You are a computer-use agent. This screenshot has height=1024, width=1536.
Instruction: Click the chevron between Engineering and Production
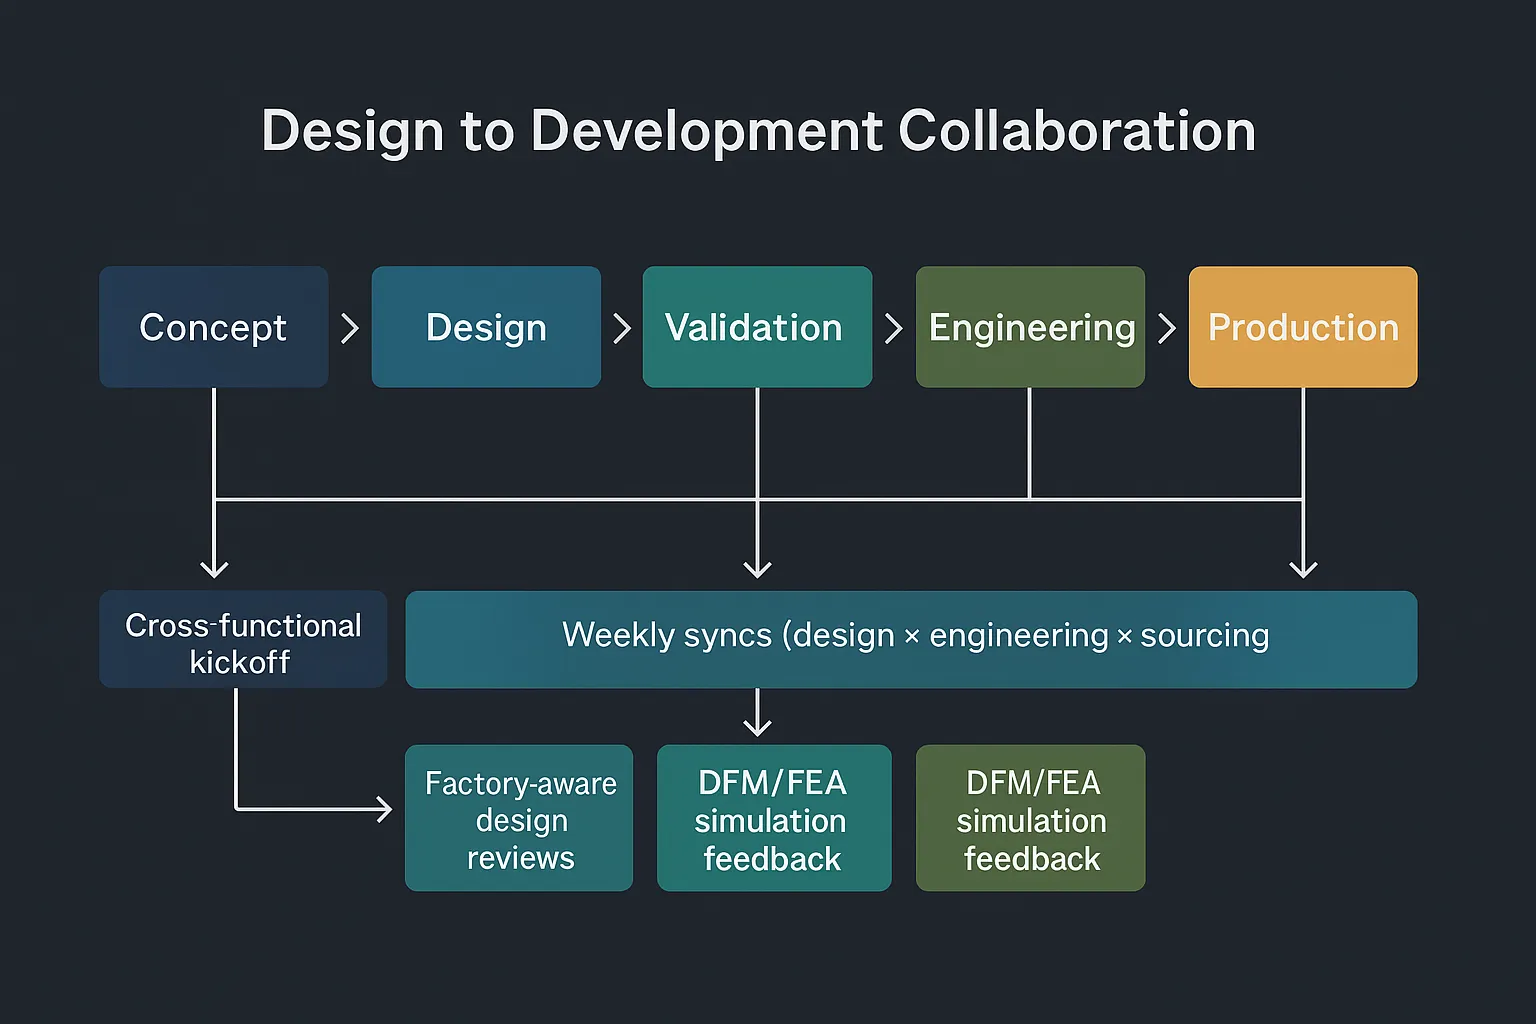click(1166, 328)
